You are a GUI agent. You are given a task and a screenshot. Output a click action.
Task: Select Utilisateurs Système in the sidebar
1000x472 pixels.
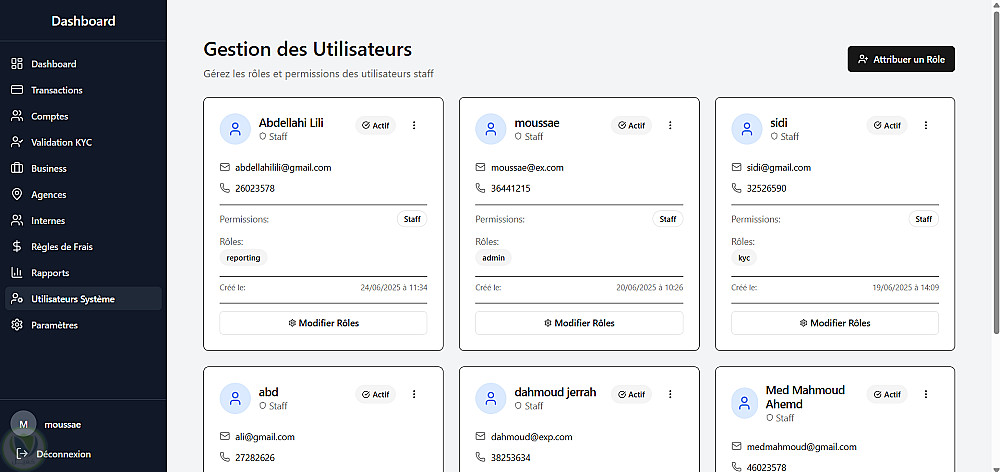(73, 299)
